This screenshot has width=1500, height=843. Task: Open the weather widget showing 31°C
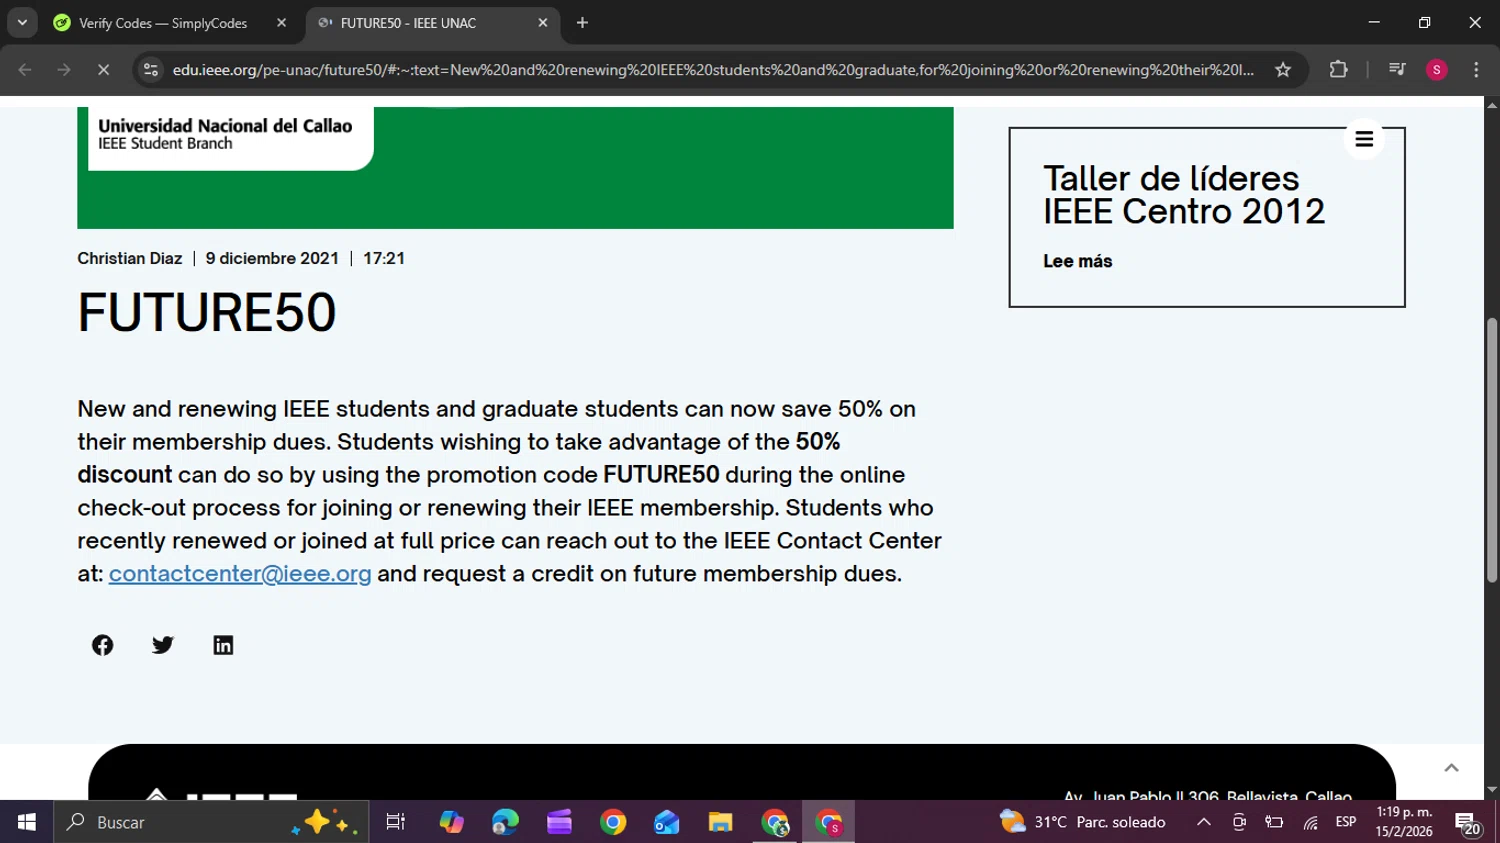coord(1083,822)
